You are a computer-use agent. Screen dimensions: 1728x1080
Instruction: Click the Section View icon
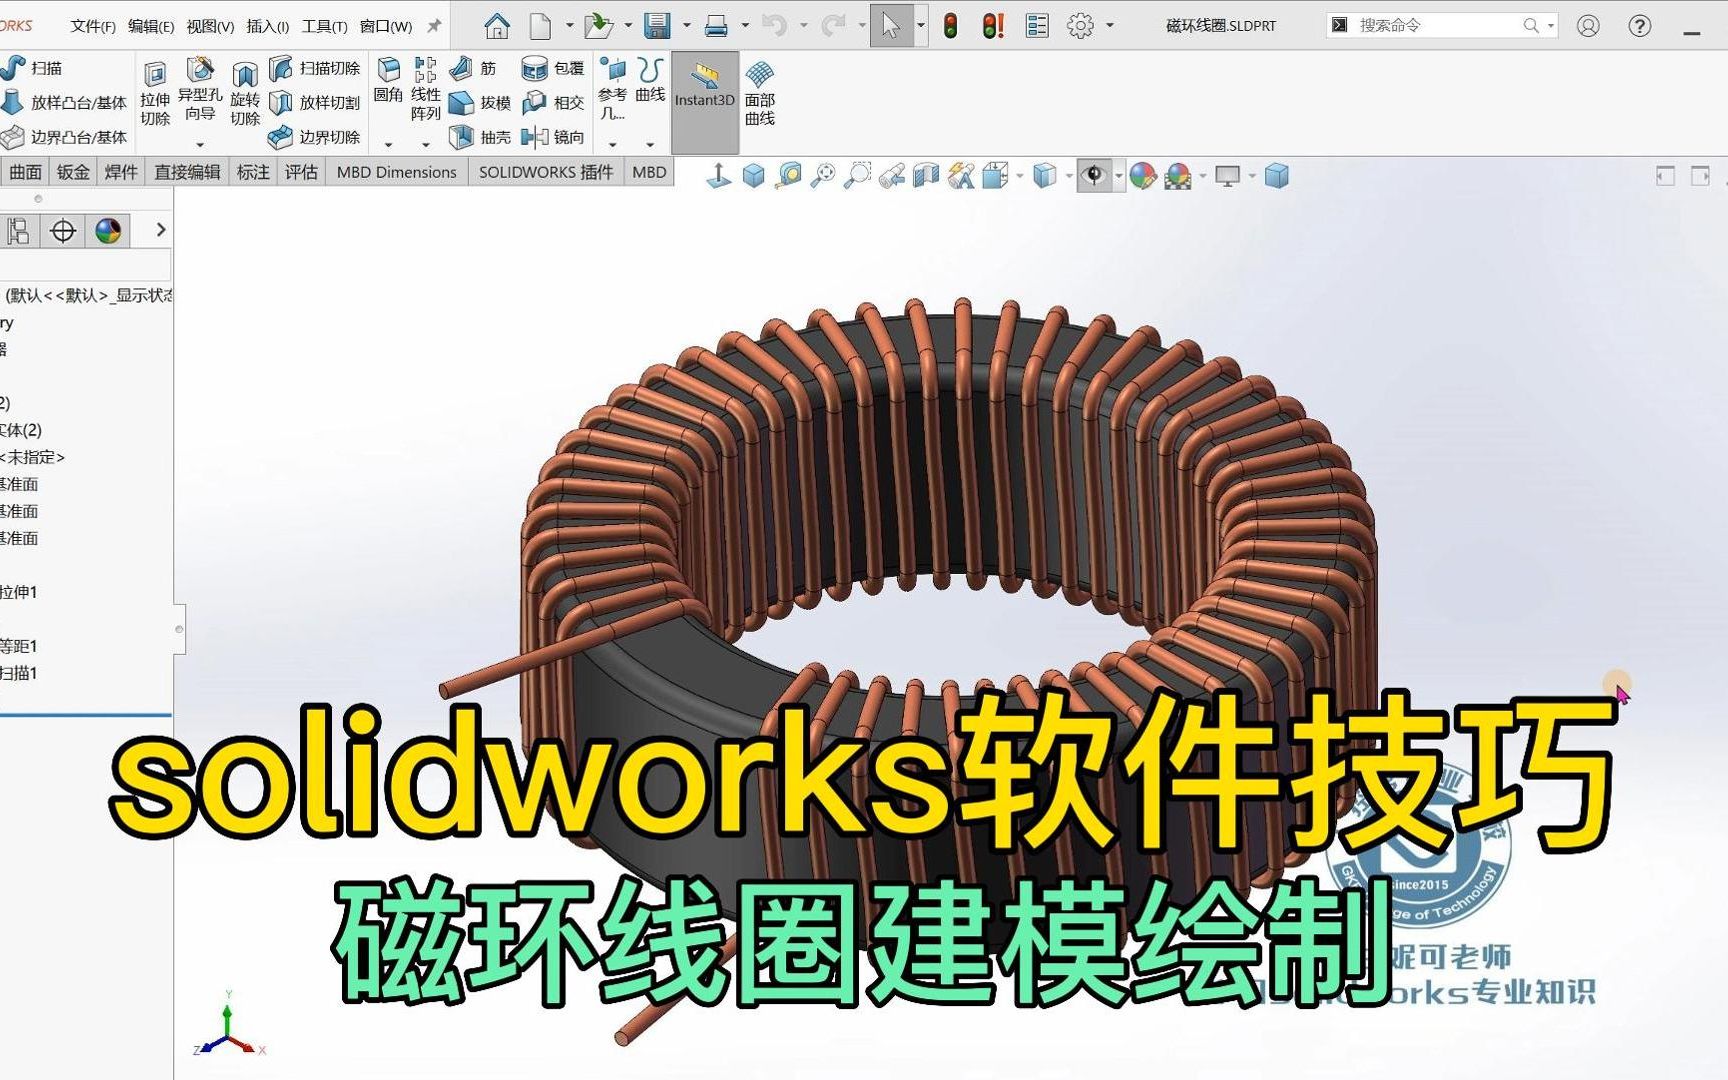[x=926, y=176]
